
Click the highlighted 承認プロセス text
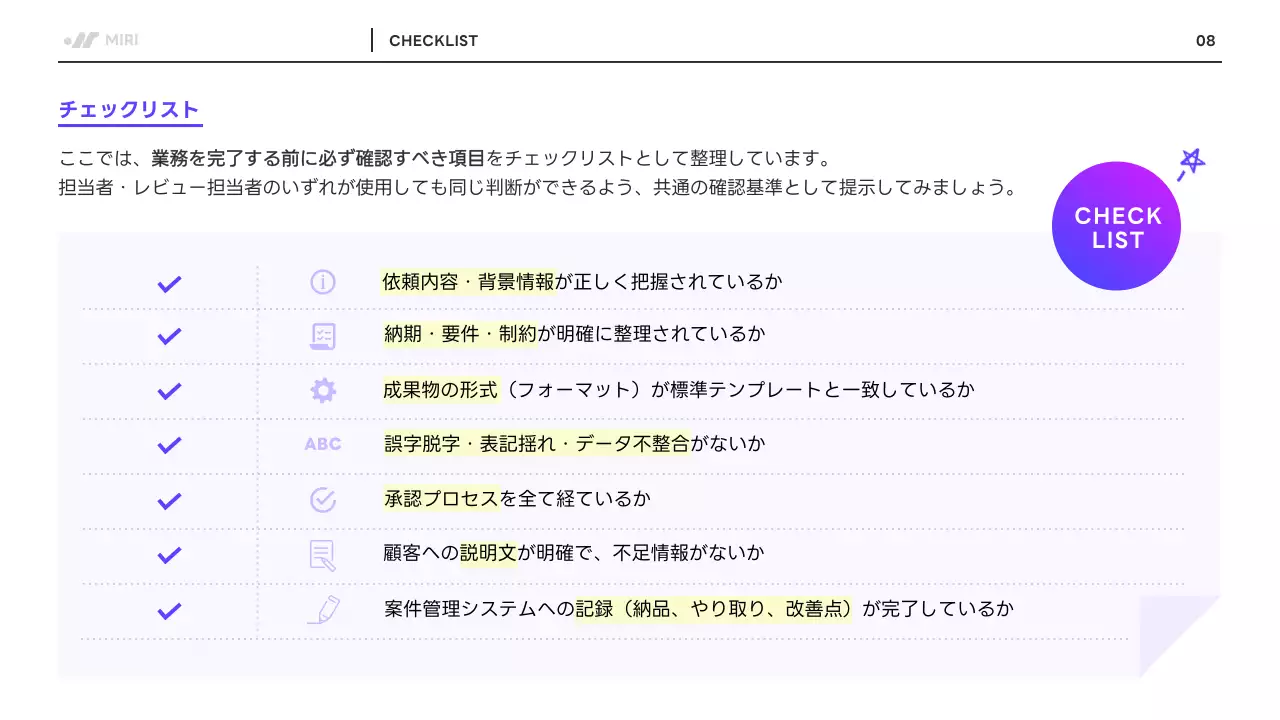[x=441, y=497]
